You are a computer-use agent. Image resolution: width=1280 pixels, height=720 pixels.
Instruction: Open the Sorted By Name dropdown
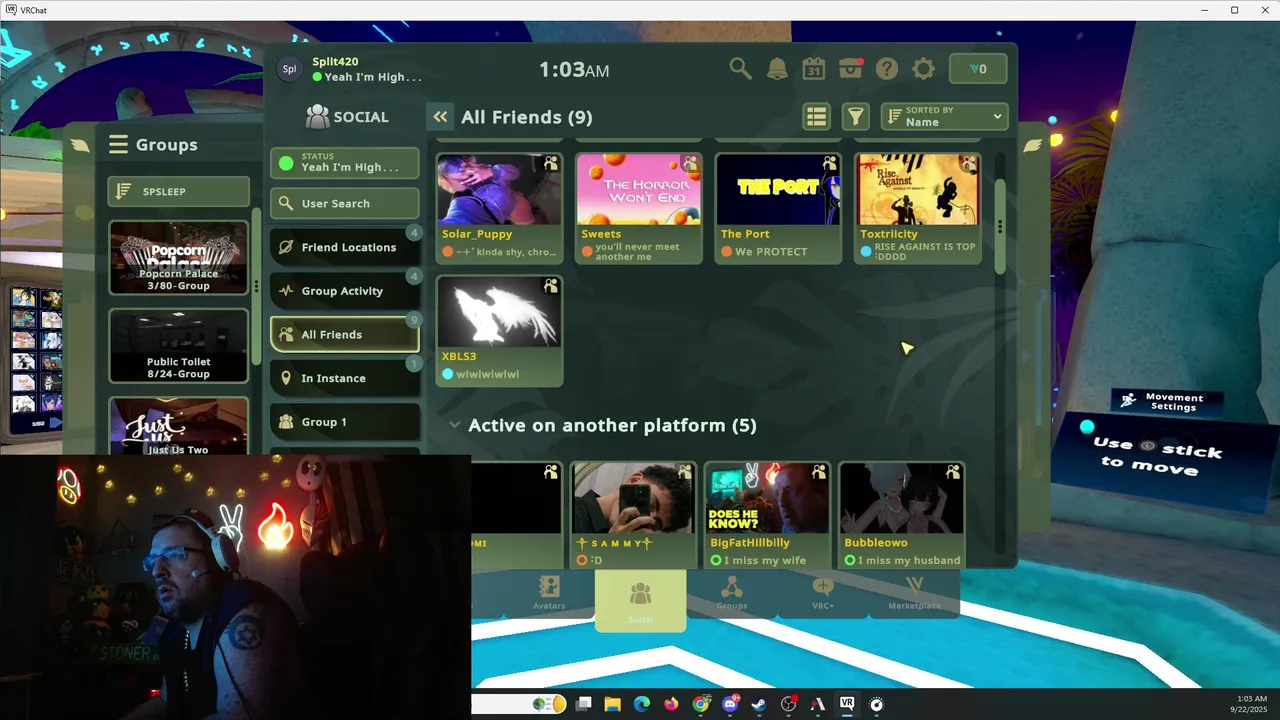944,117
